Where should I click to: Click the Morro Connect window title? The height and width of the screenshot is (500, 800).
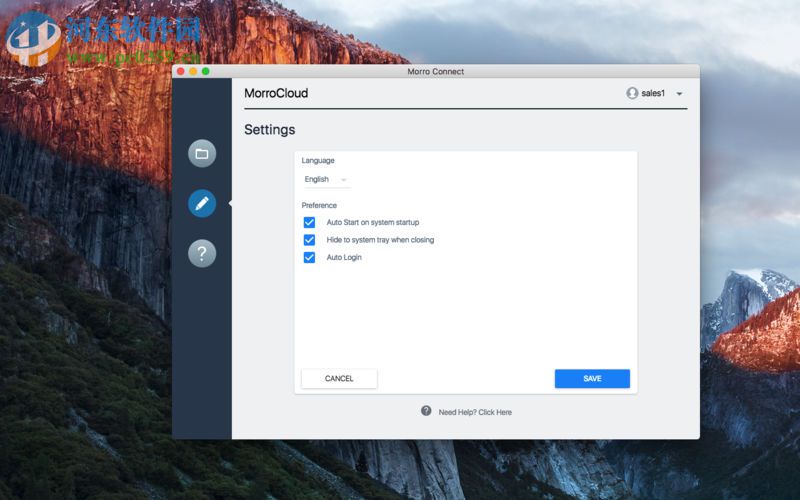click(436, 71)
